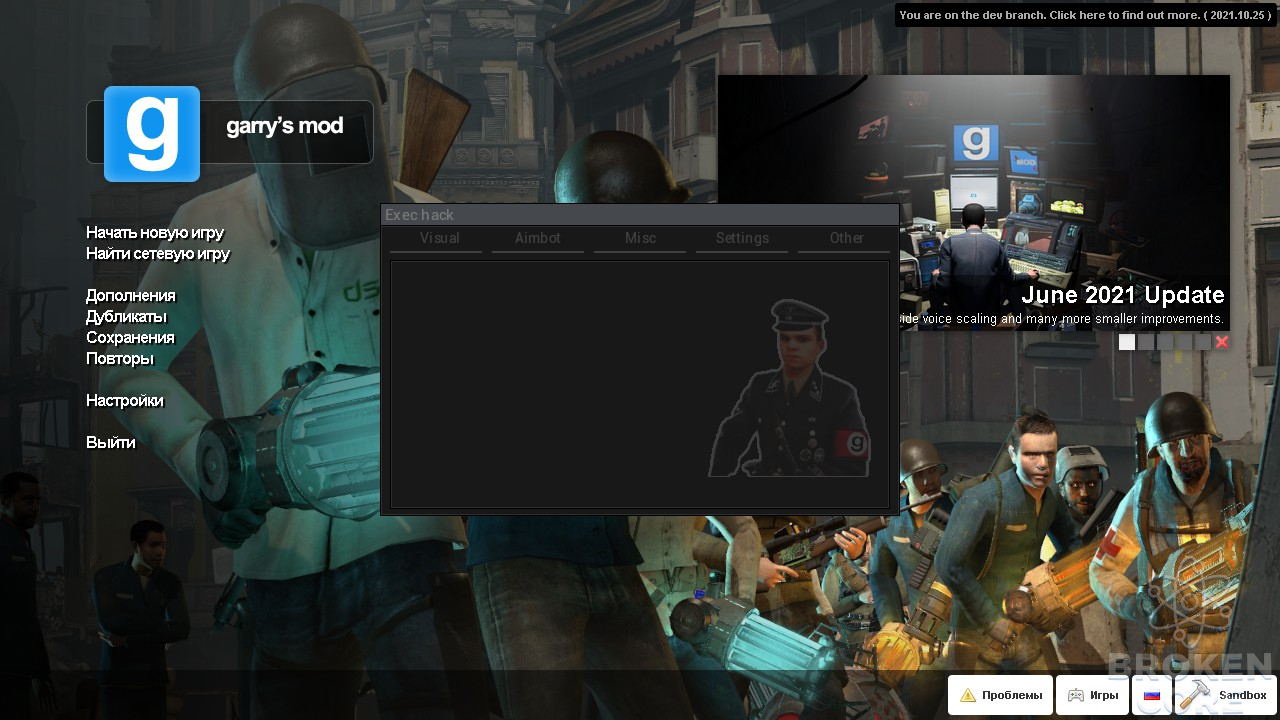The width and height of the screenshot is (1280, 720).
Task: Switch to the Aimbot tab in Exec hack
Action: tap(538, 239)
